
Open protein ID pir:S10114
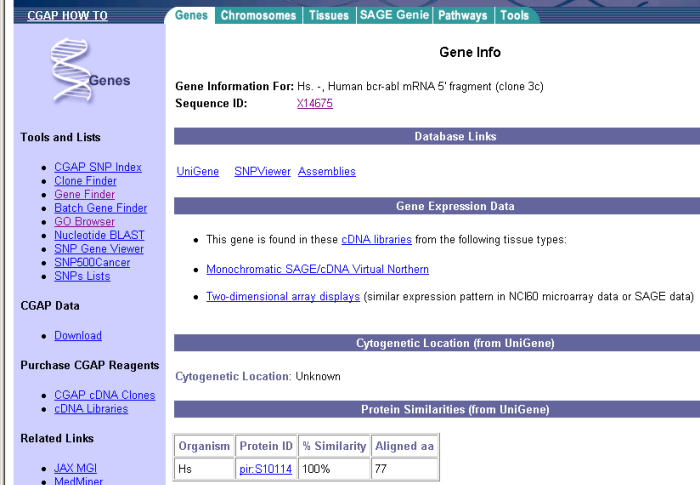(265, 468)
